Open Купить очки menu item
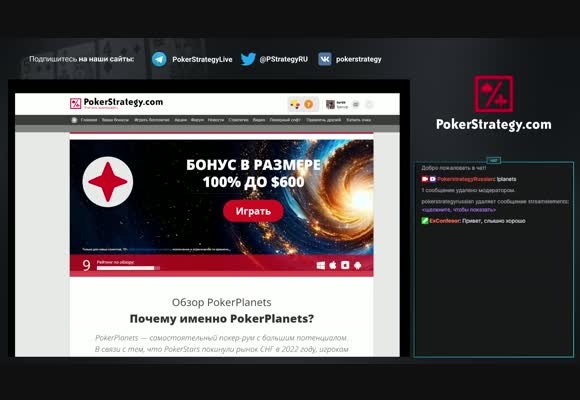This screenshot has width=580, height=400. coord(358,120)
